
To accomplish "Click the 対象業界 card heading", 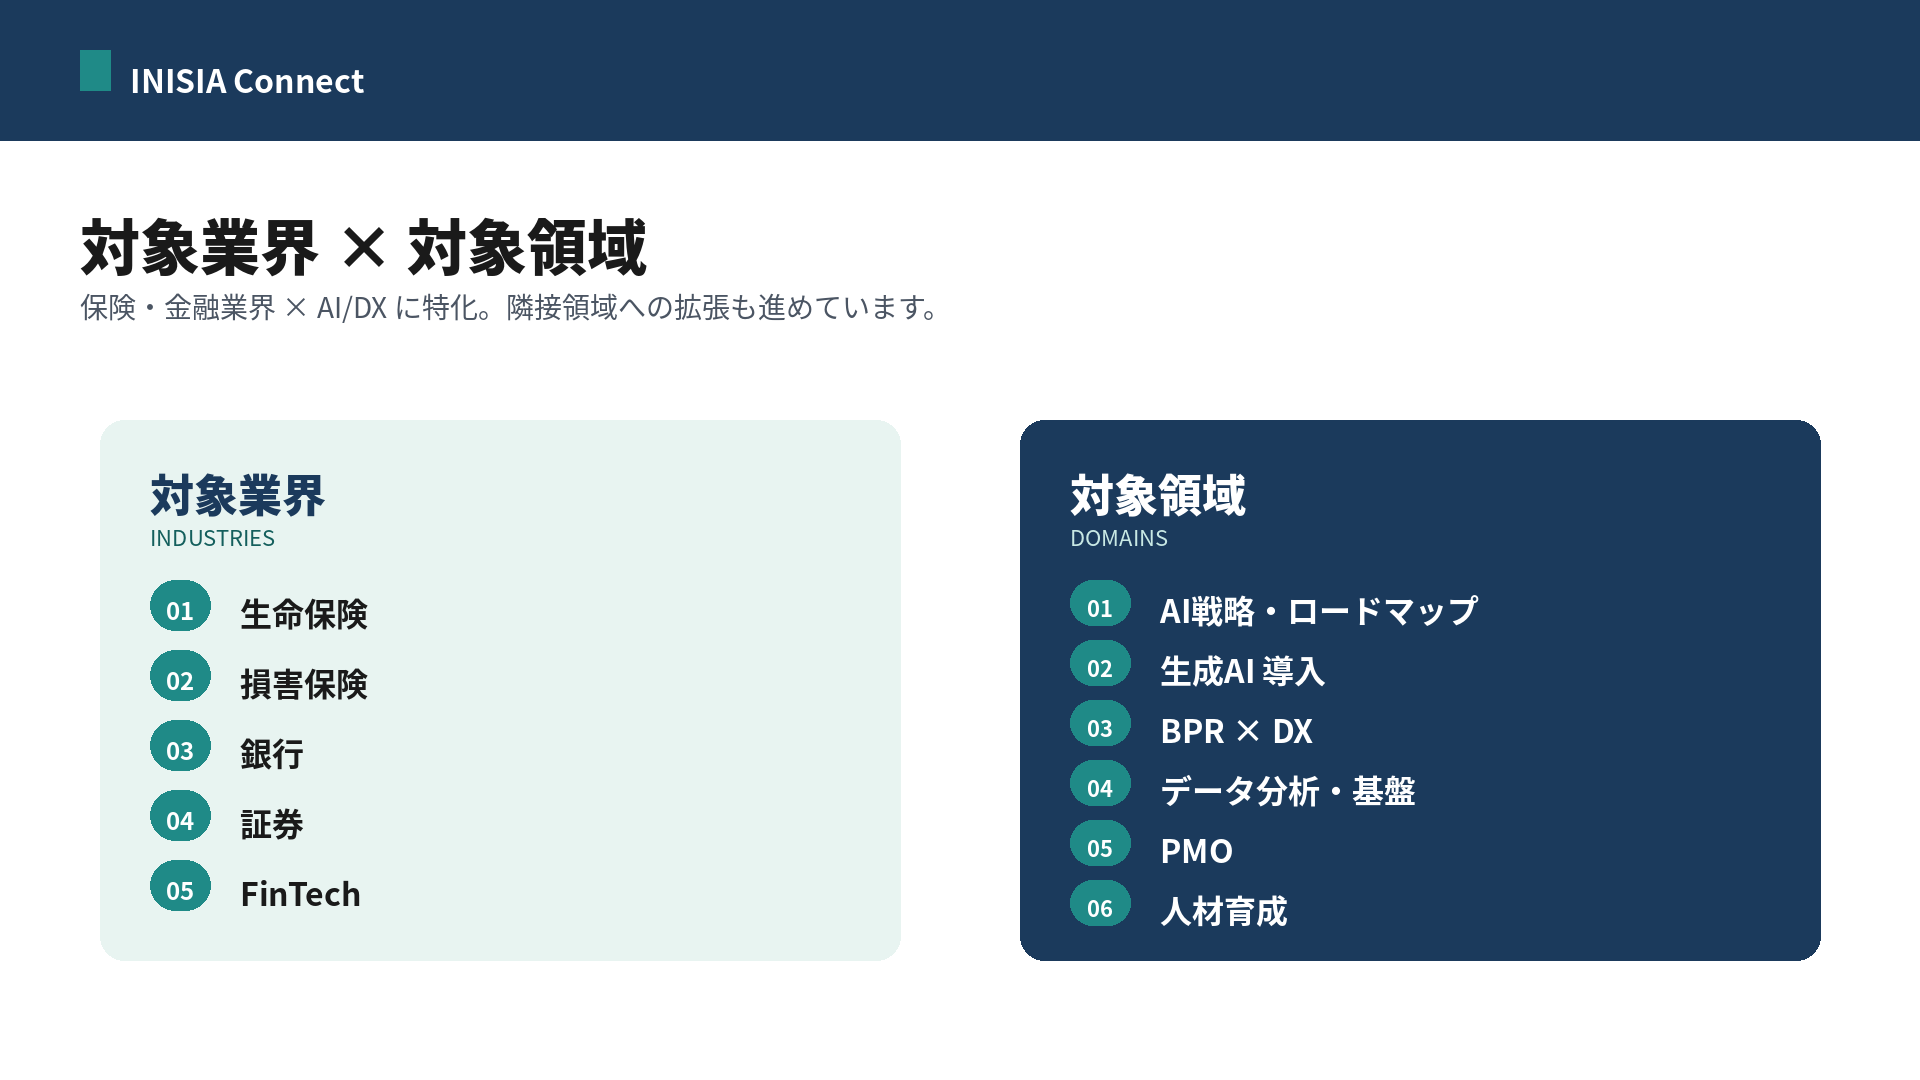I will [x=238, y=495].
